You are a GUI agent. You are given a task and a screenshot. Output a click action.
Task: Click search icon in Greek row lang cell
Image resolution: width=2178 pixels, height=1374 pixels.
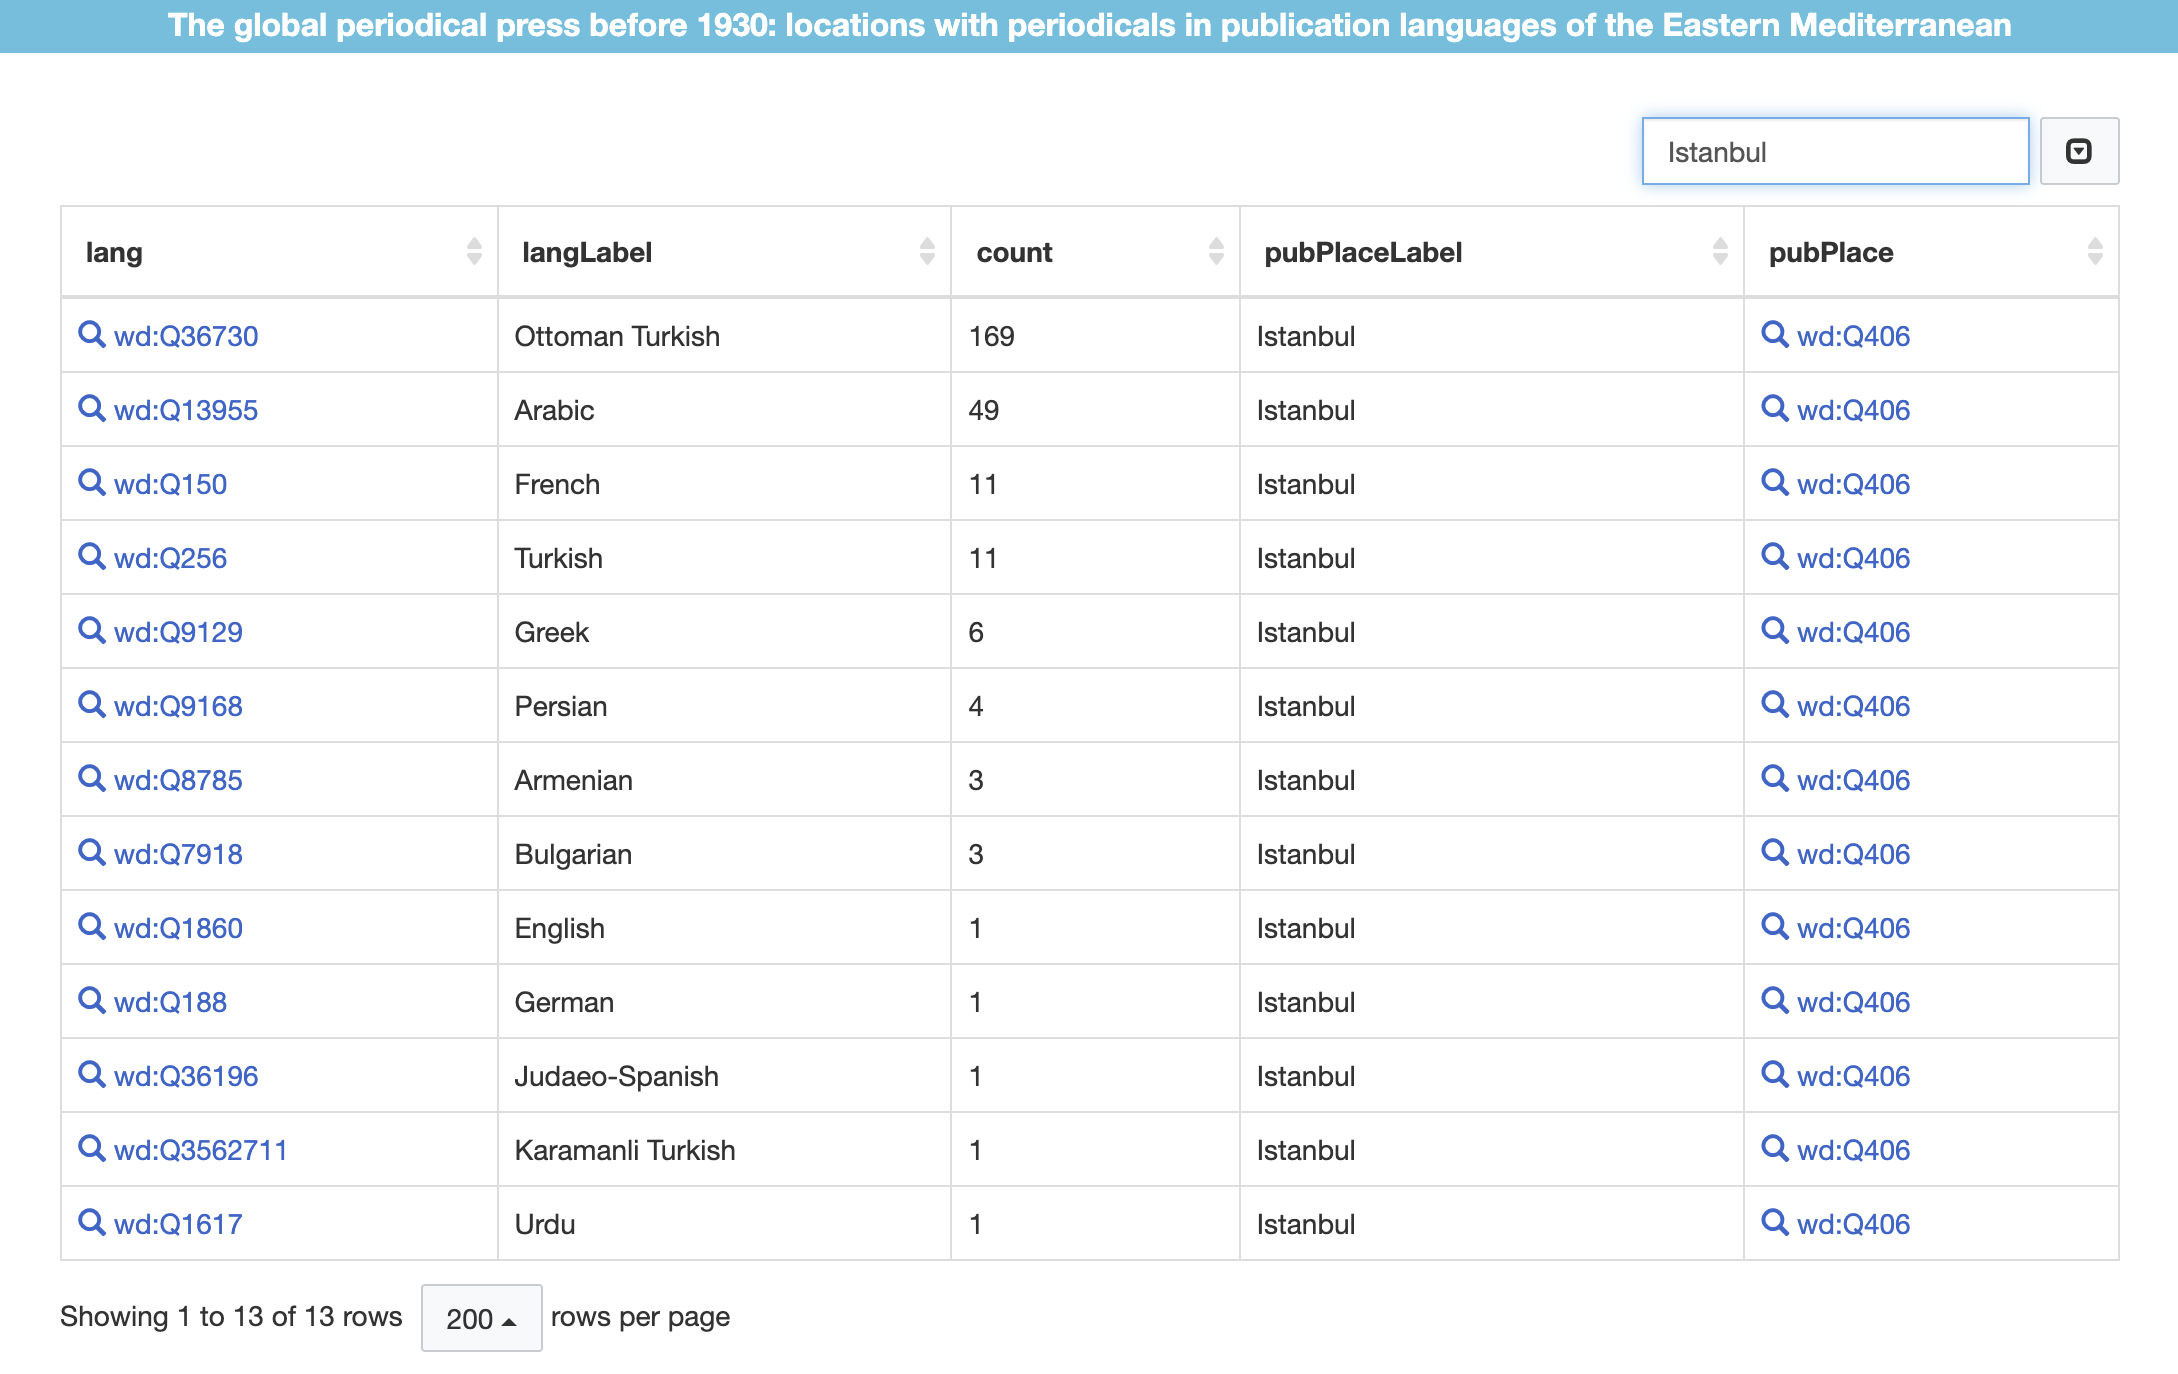click(x=91, y=630)
